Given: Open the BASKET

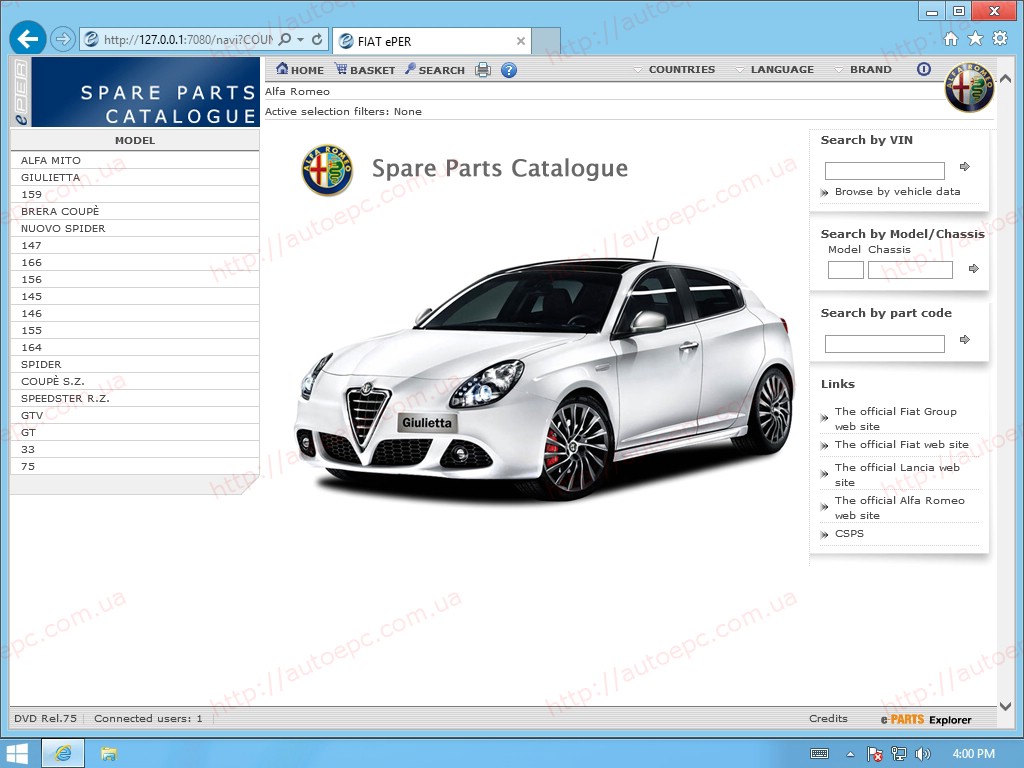Looking at the screenshot, I should (x=365, y=70).
